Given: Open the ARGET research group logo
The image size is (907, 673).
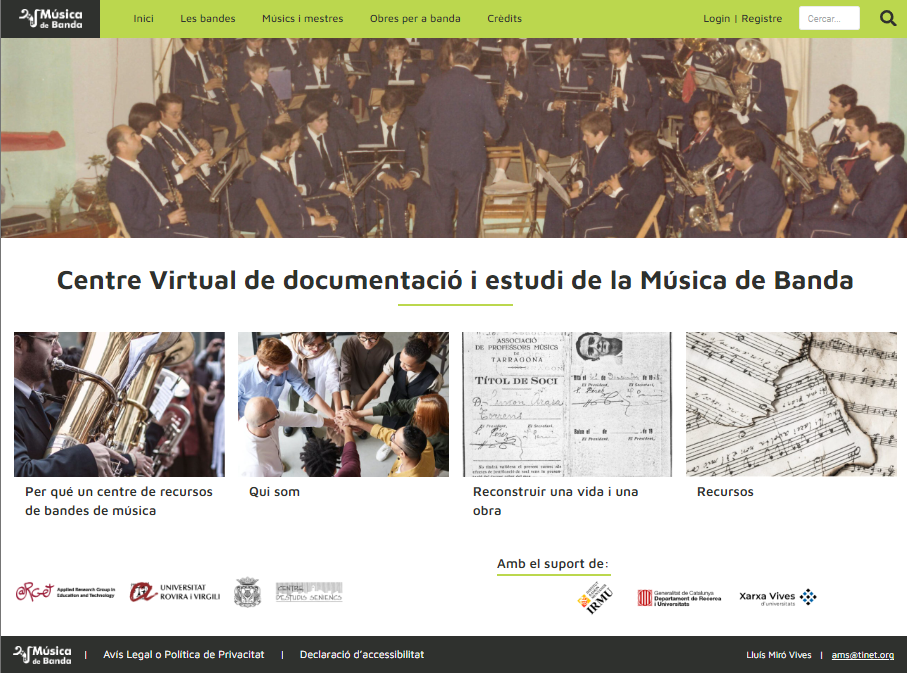Looking at the screenshot, I should point(65,592).
